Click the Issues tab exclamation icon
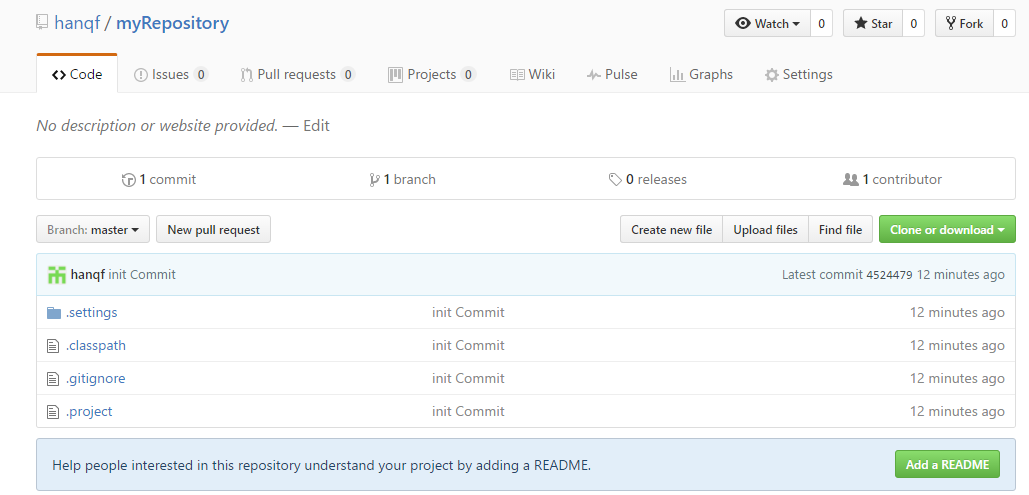This screenshot has height=495, width=1029. tap(140, 75)
